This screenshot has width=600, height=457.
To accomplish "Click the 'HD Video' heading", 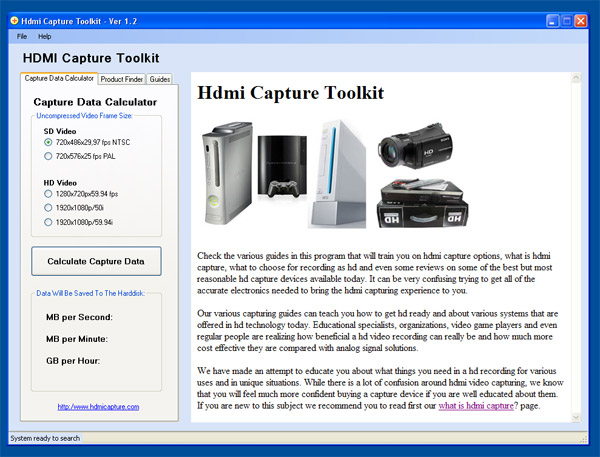I will tap(60, 183).
